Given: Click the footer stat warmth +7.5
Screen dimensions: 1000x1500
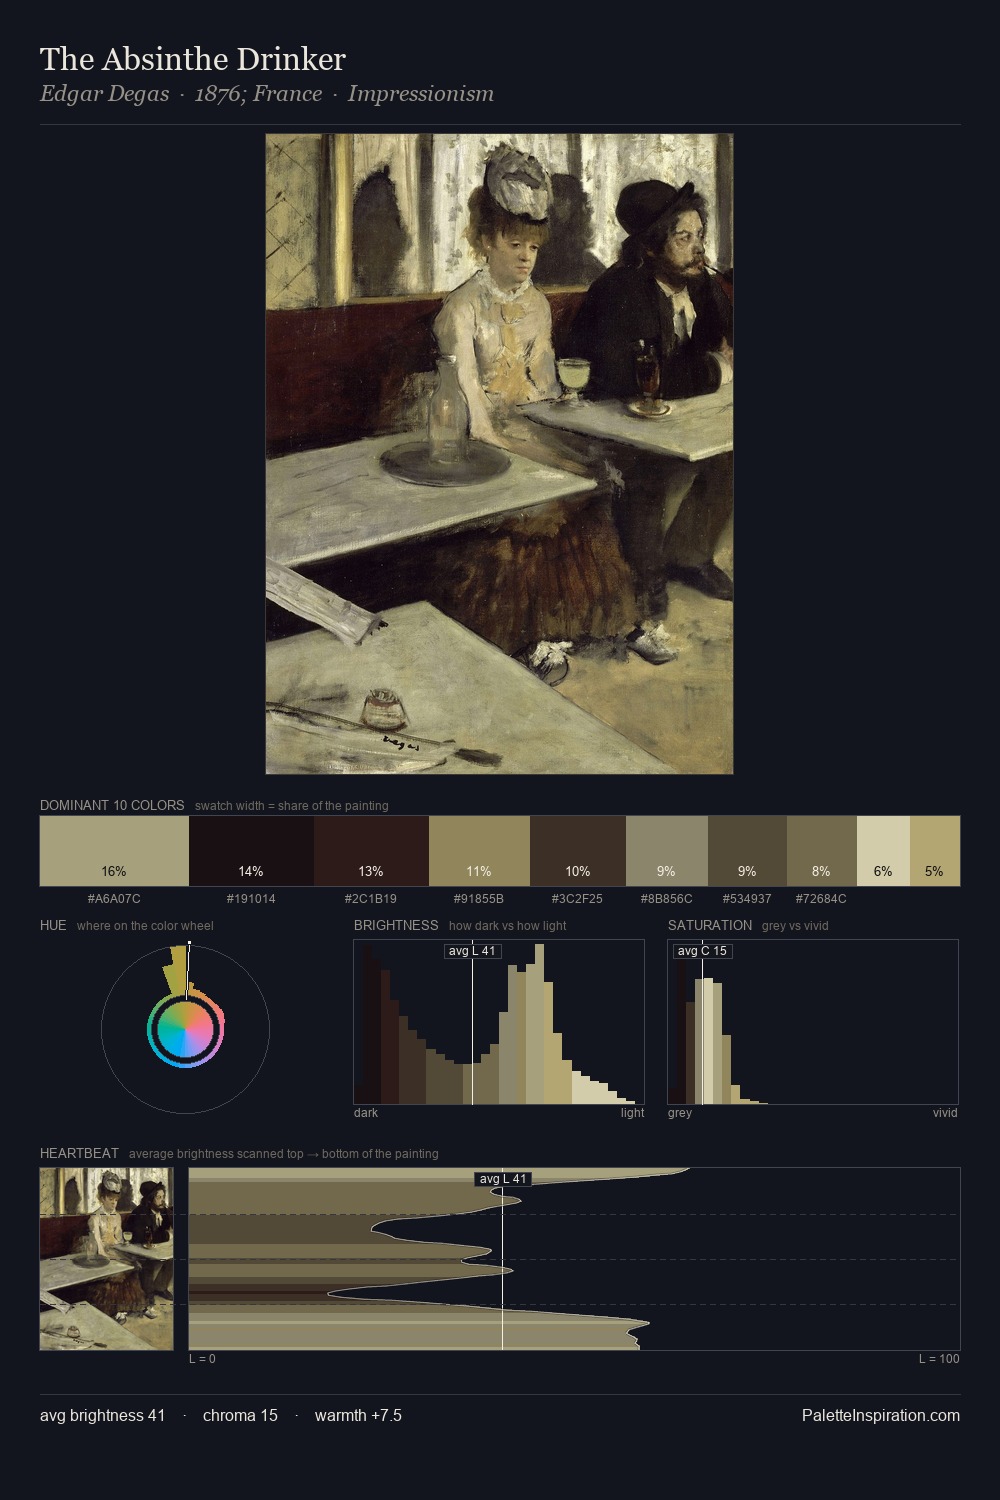Looking at the screenshot, I should point(358,1415).
